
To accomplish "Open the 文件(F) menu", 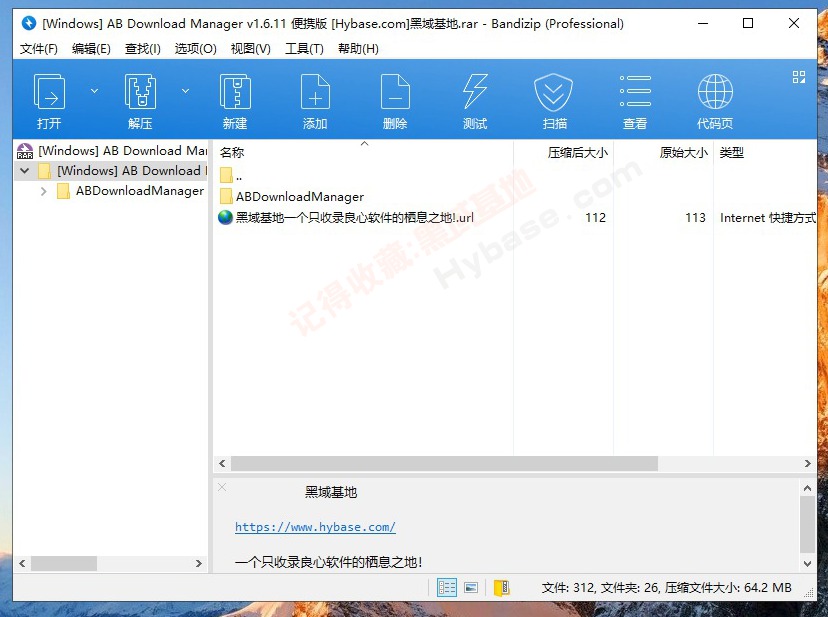I will (x=39, y=49).
